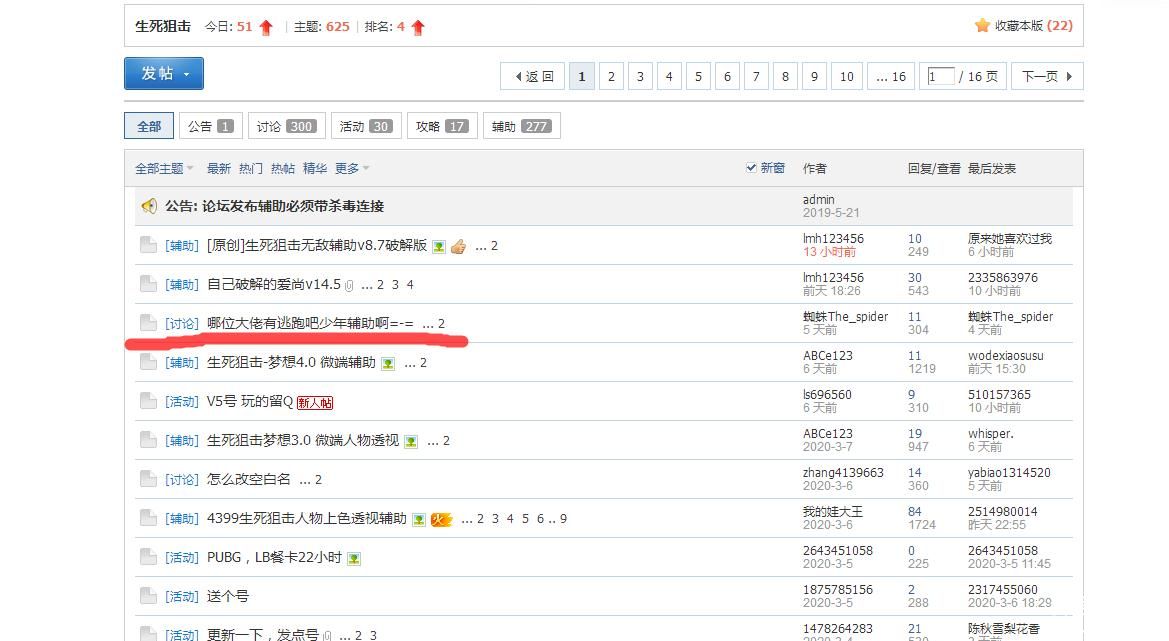Screen dimensions: 1169x641
Task: Filter threads by 热帖
Action: [283, 168]
